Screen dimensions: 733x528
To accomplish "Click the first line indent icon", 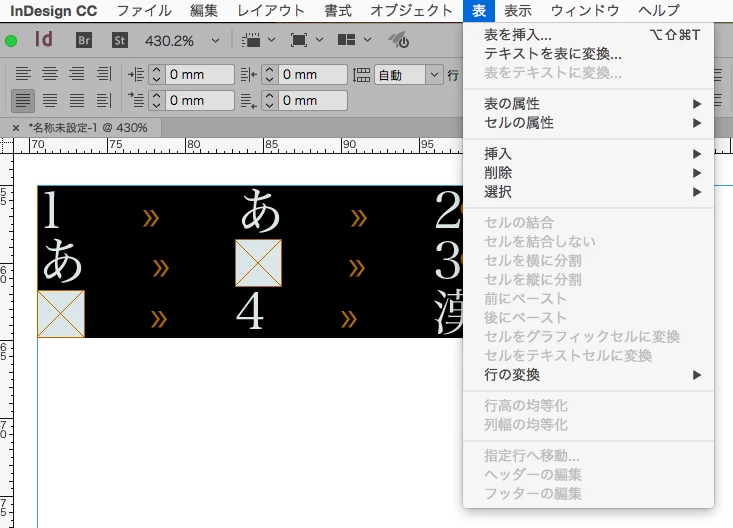I will point(136,101).
